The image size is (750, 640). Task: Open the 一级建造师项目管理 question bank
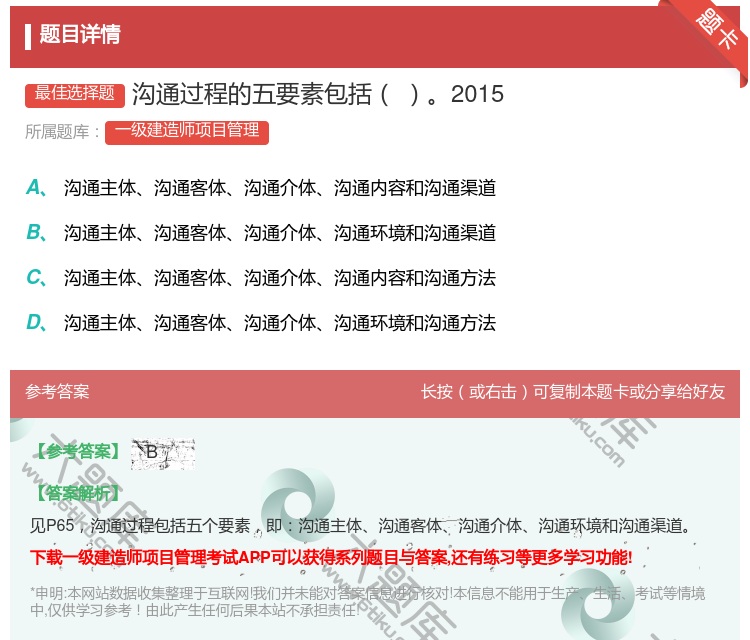coord(187,132)
